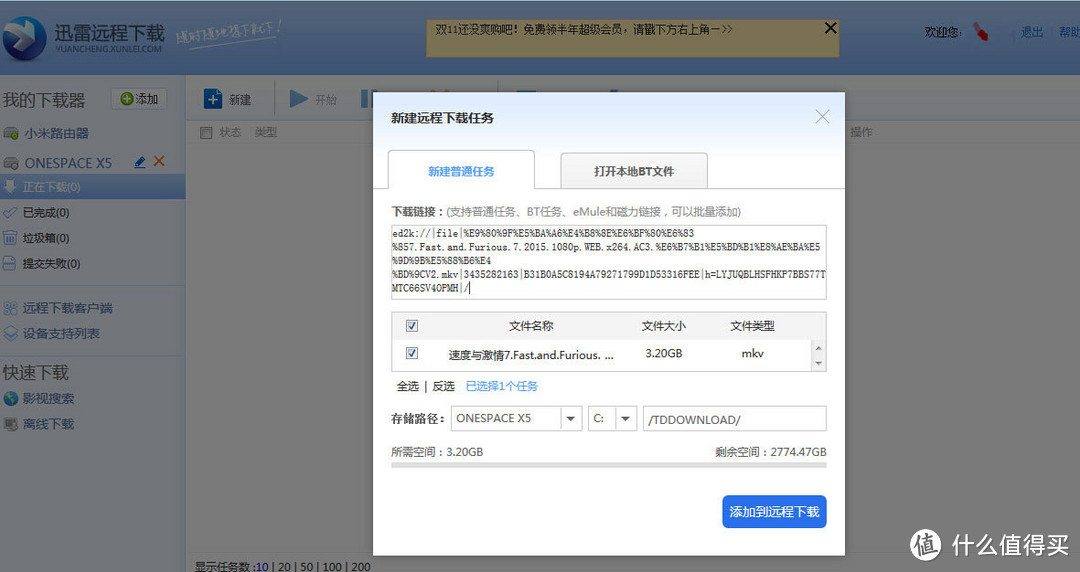Click the /TDDOWNLOAD/ path field

734,418
